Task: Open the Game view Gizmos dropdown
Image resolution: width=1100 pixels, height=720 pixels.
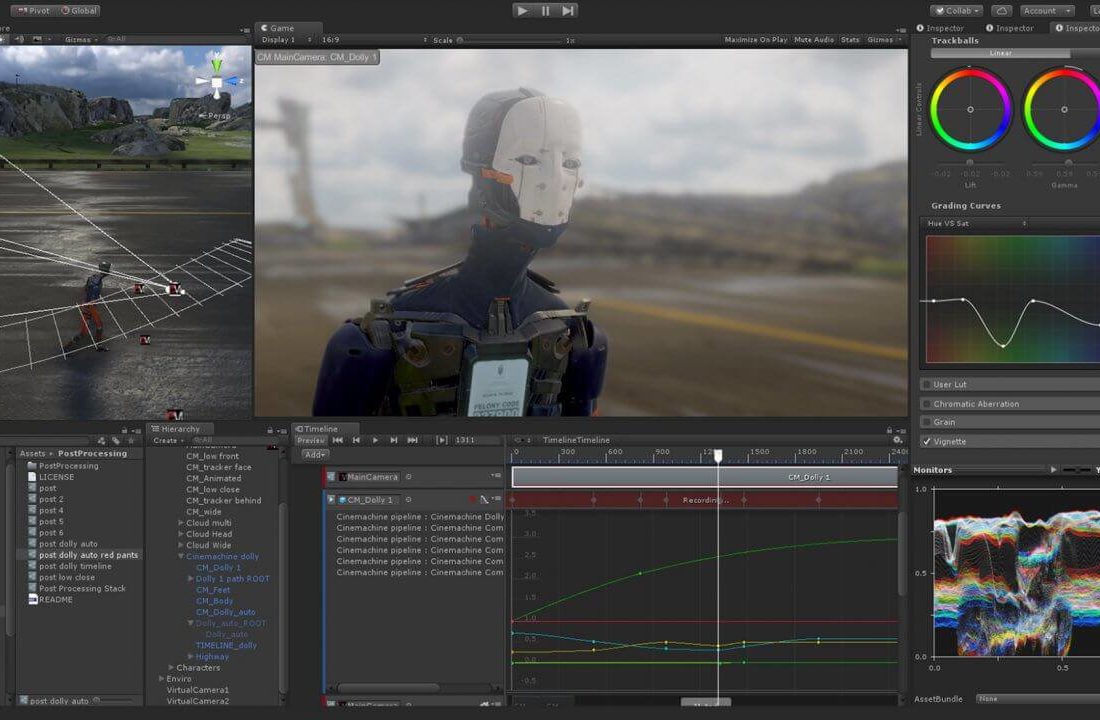Action: point(884,40)
